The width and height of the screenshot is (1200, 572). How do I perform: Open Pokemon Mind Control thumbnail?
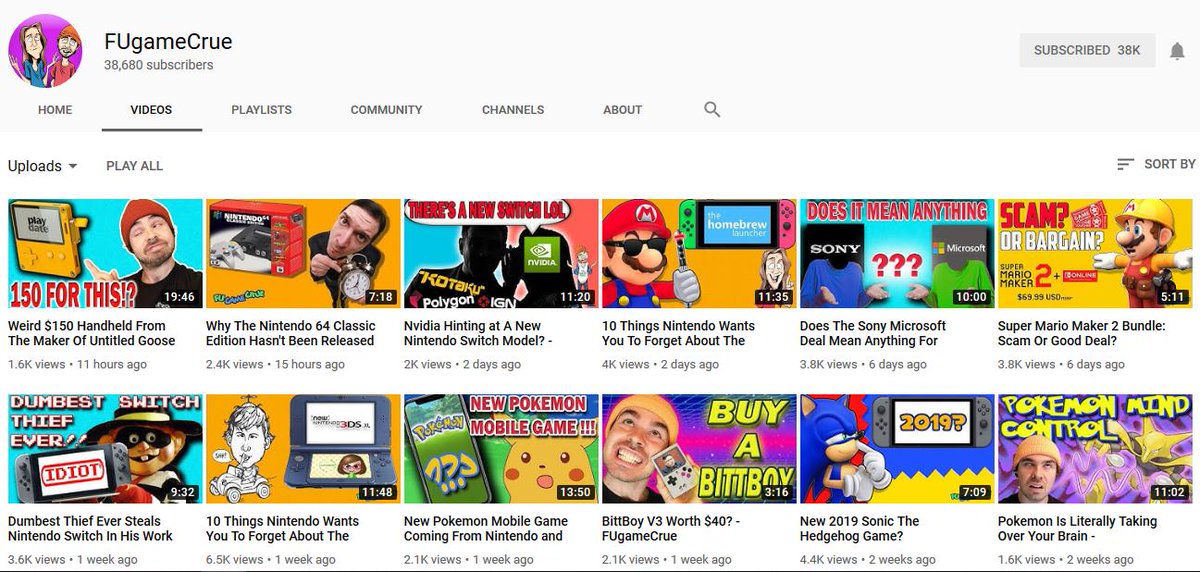point(1095,448)
